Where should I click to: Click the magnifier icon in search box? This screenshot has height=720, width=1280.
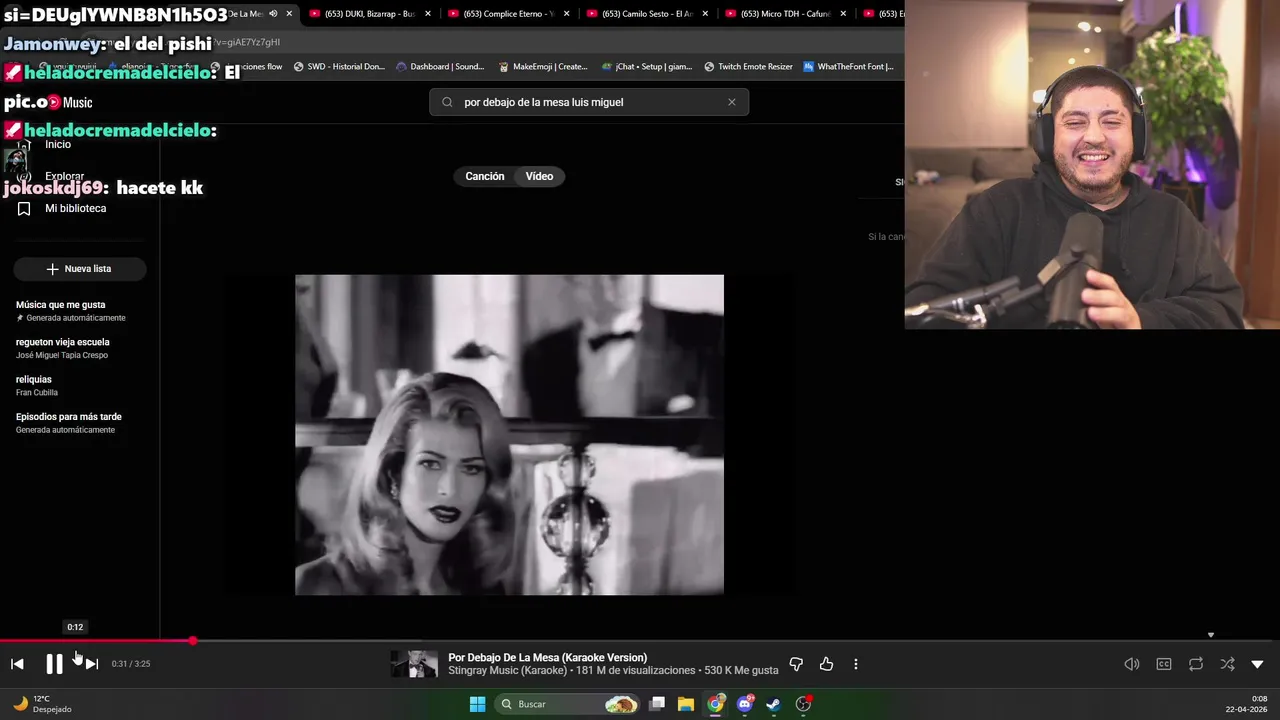click(x=447, y=102)
